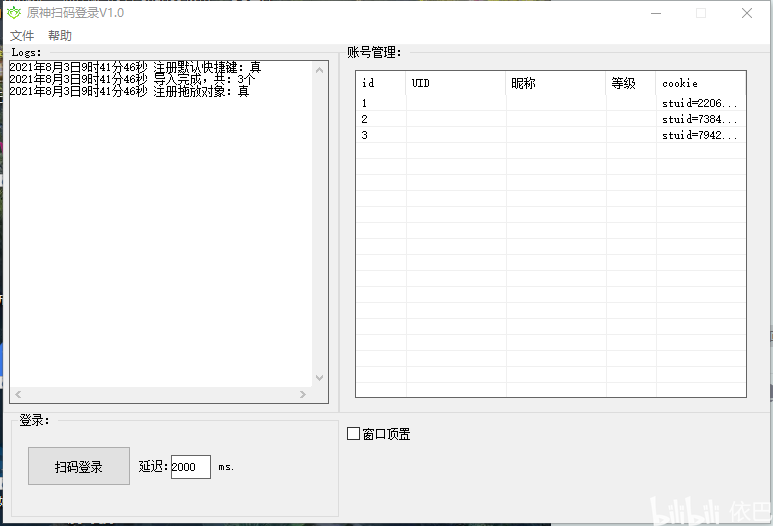Viewport: 773px width, 526px height.
Task: Click the 昵称 column header
Action: pos(556,83)
